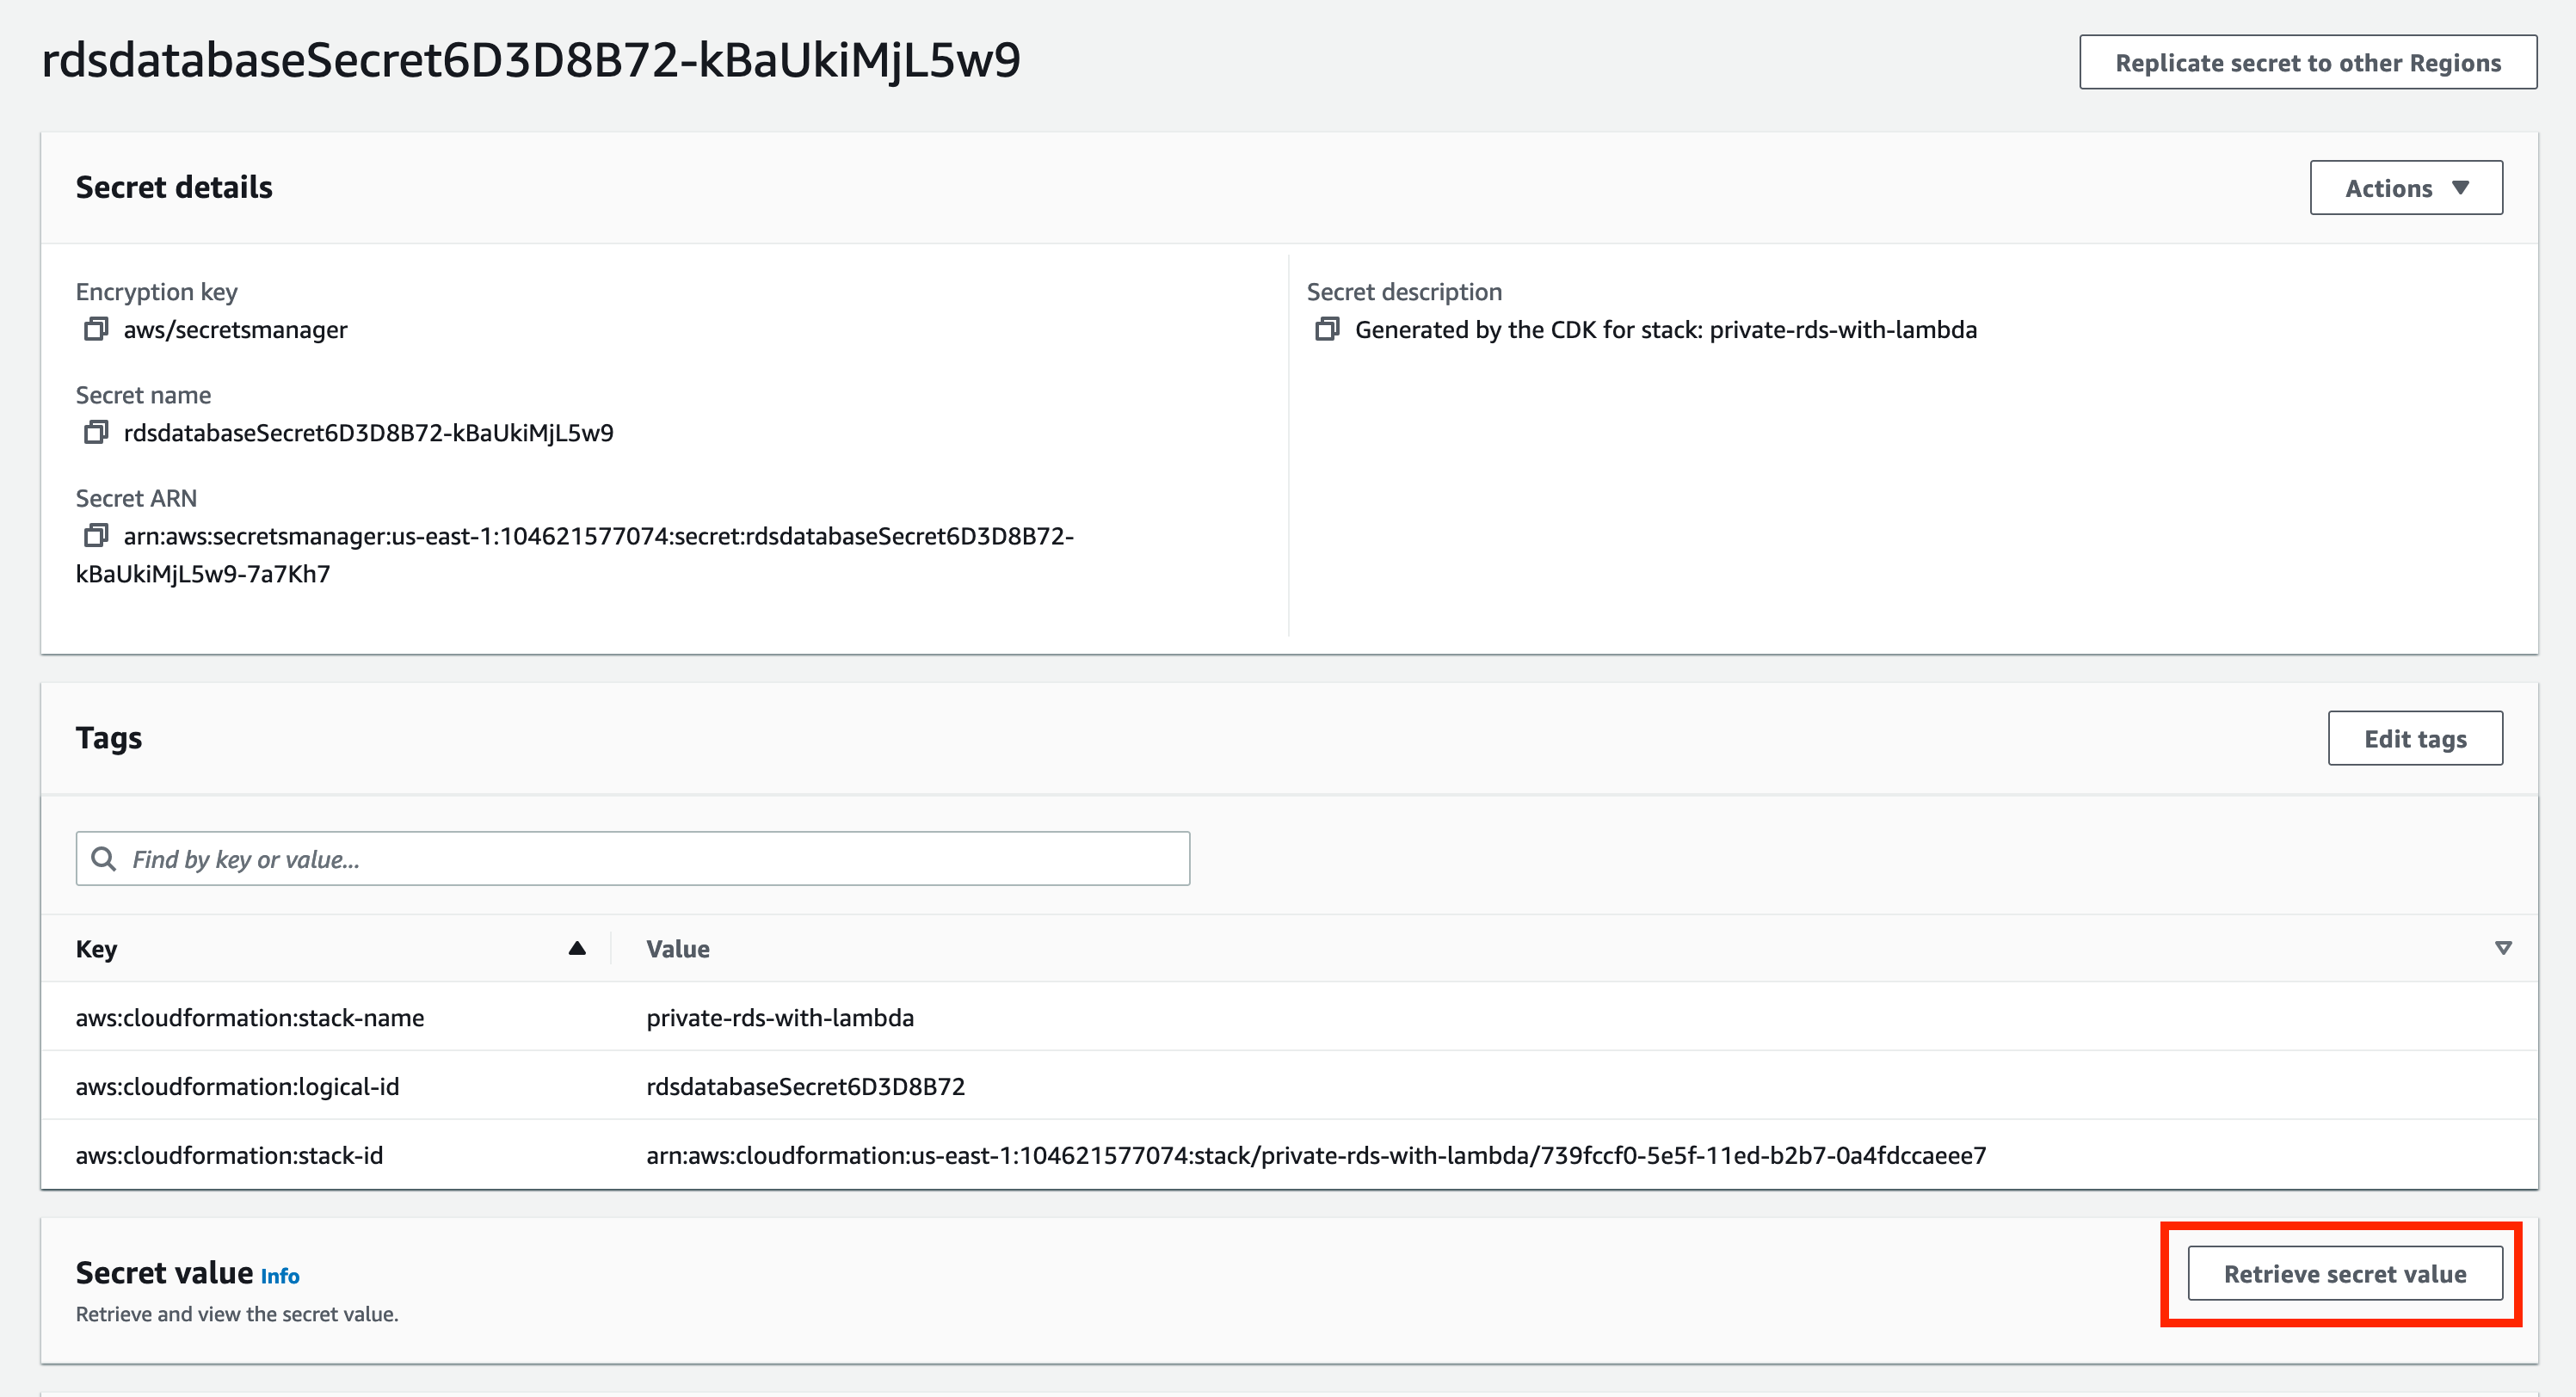Click the Value column header

[x=678, y=949]
